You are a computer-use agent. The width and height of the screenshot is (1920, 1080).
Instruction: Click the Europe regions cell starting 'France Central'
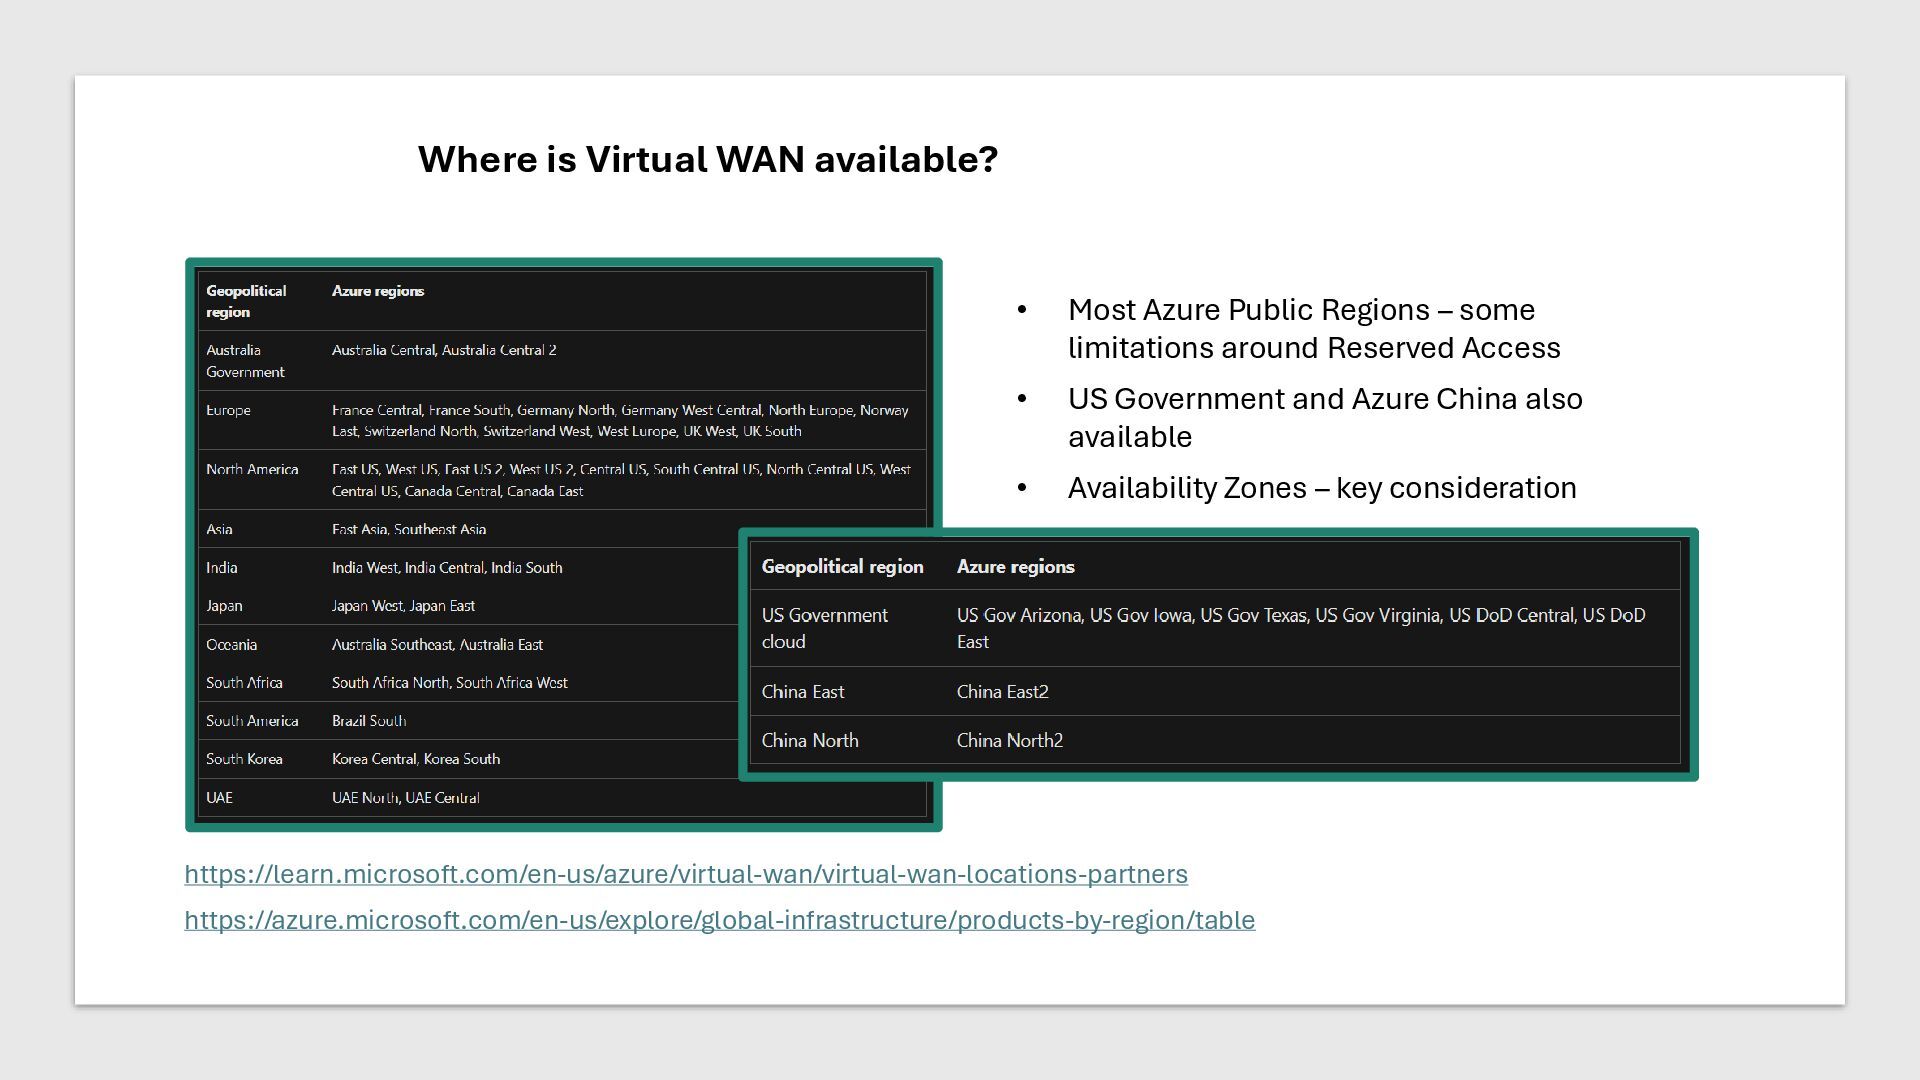click(620, 420)
